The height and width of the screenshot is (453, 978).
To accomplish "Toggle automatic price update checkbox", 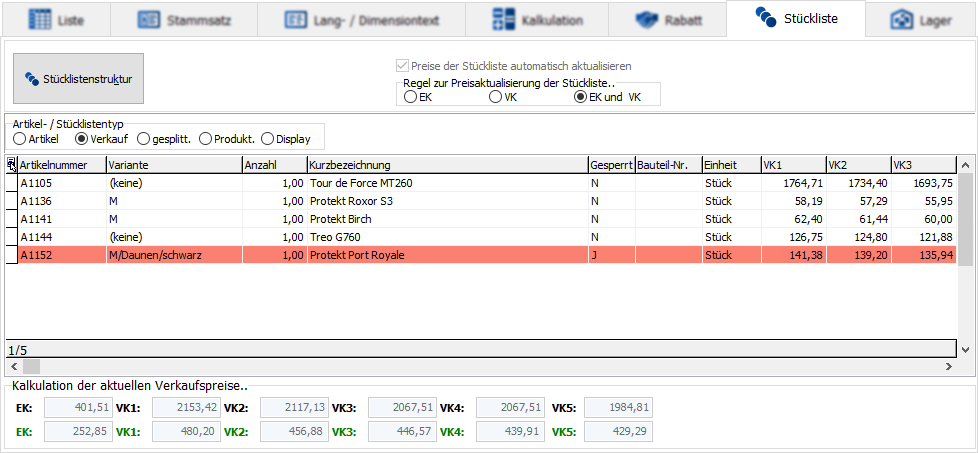I will pyautogui.click(x=401, y=66).
